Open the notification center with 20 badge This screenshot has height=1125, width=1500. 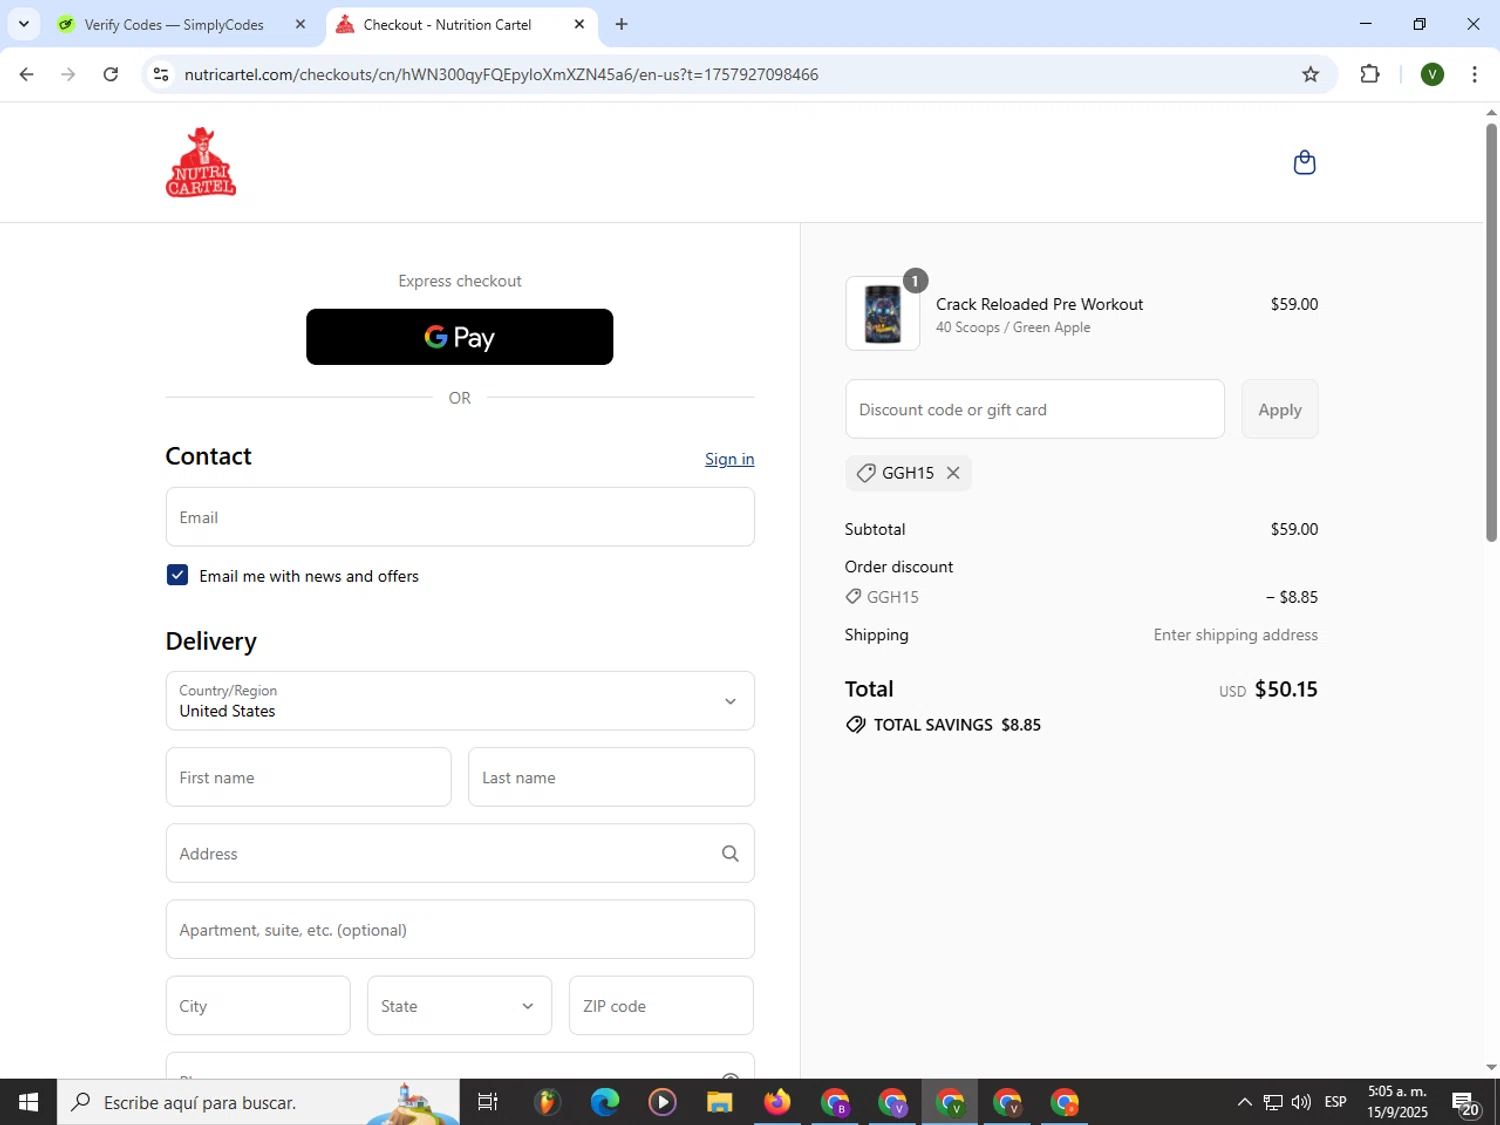coord(1466,1103)
